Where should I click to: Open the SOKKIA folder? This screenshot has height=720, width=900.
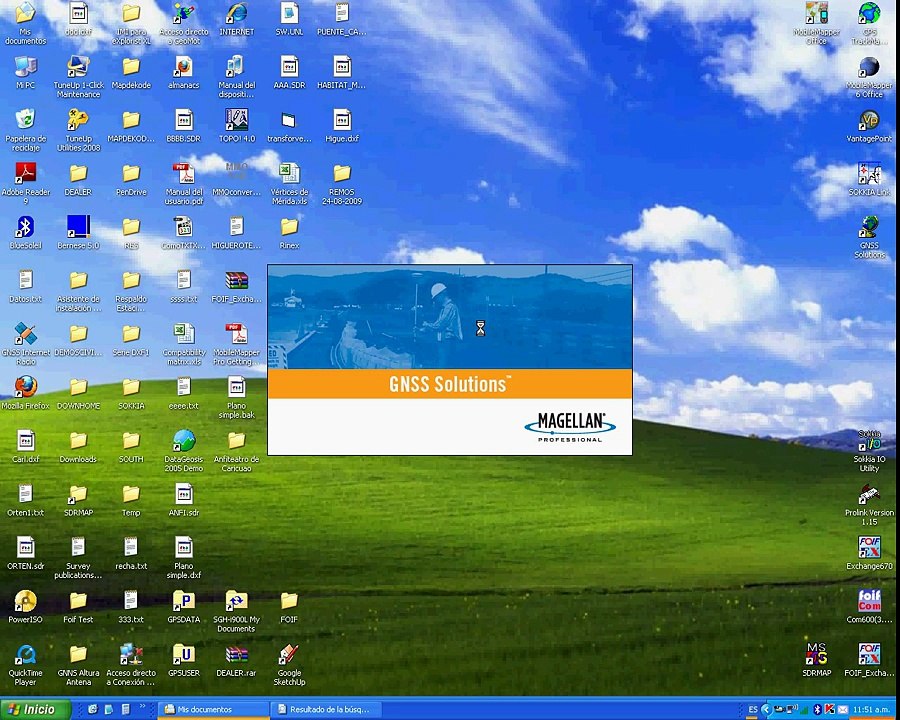(x=131, y=388)
